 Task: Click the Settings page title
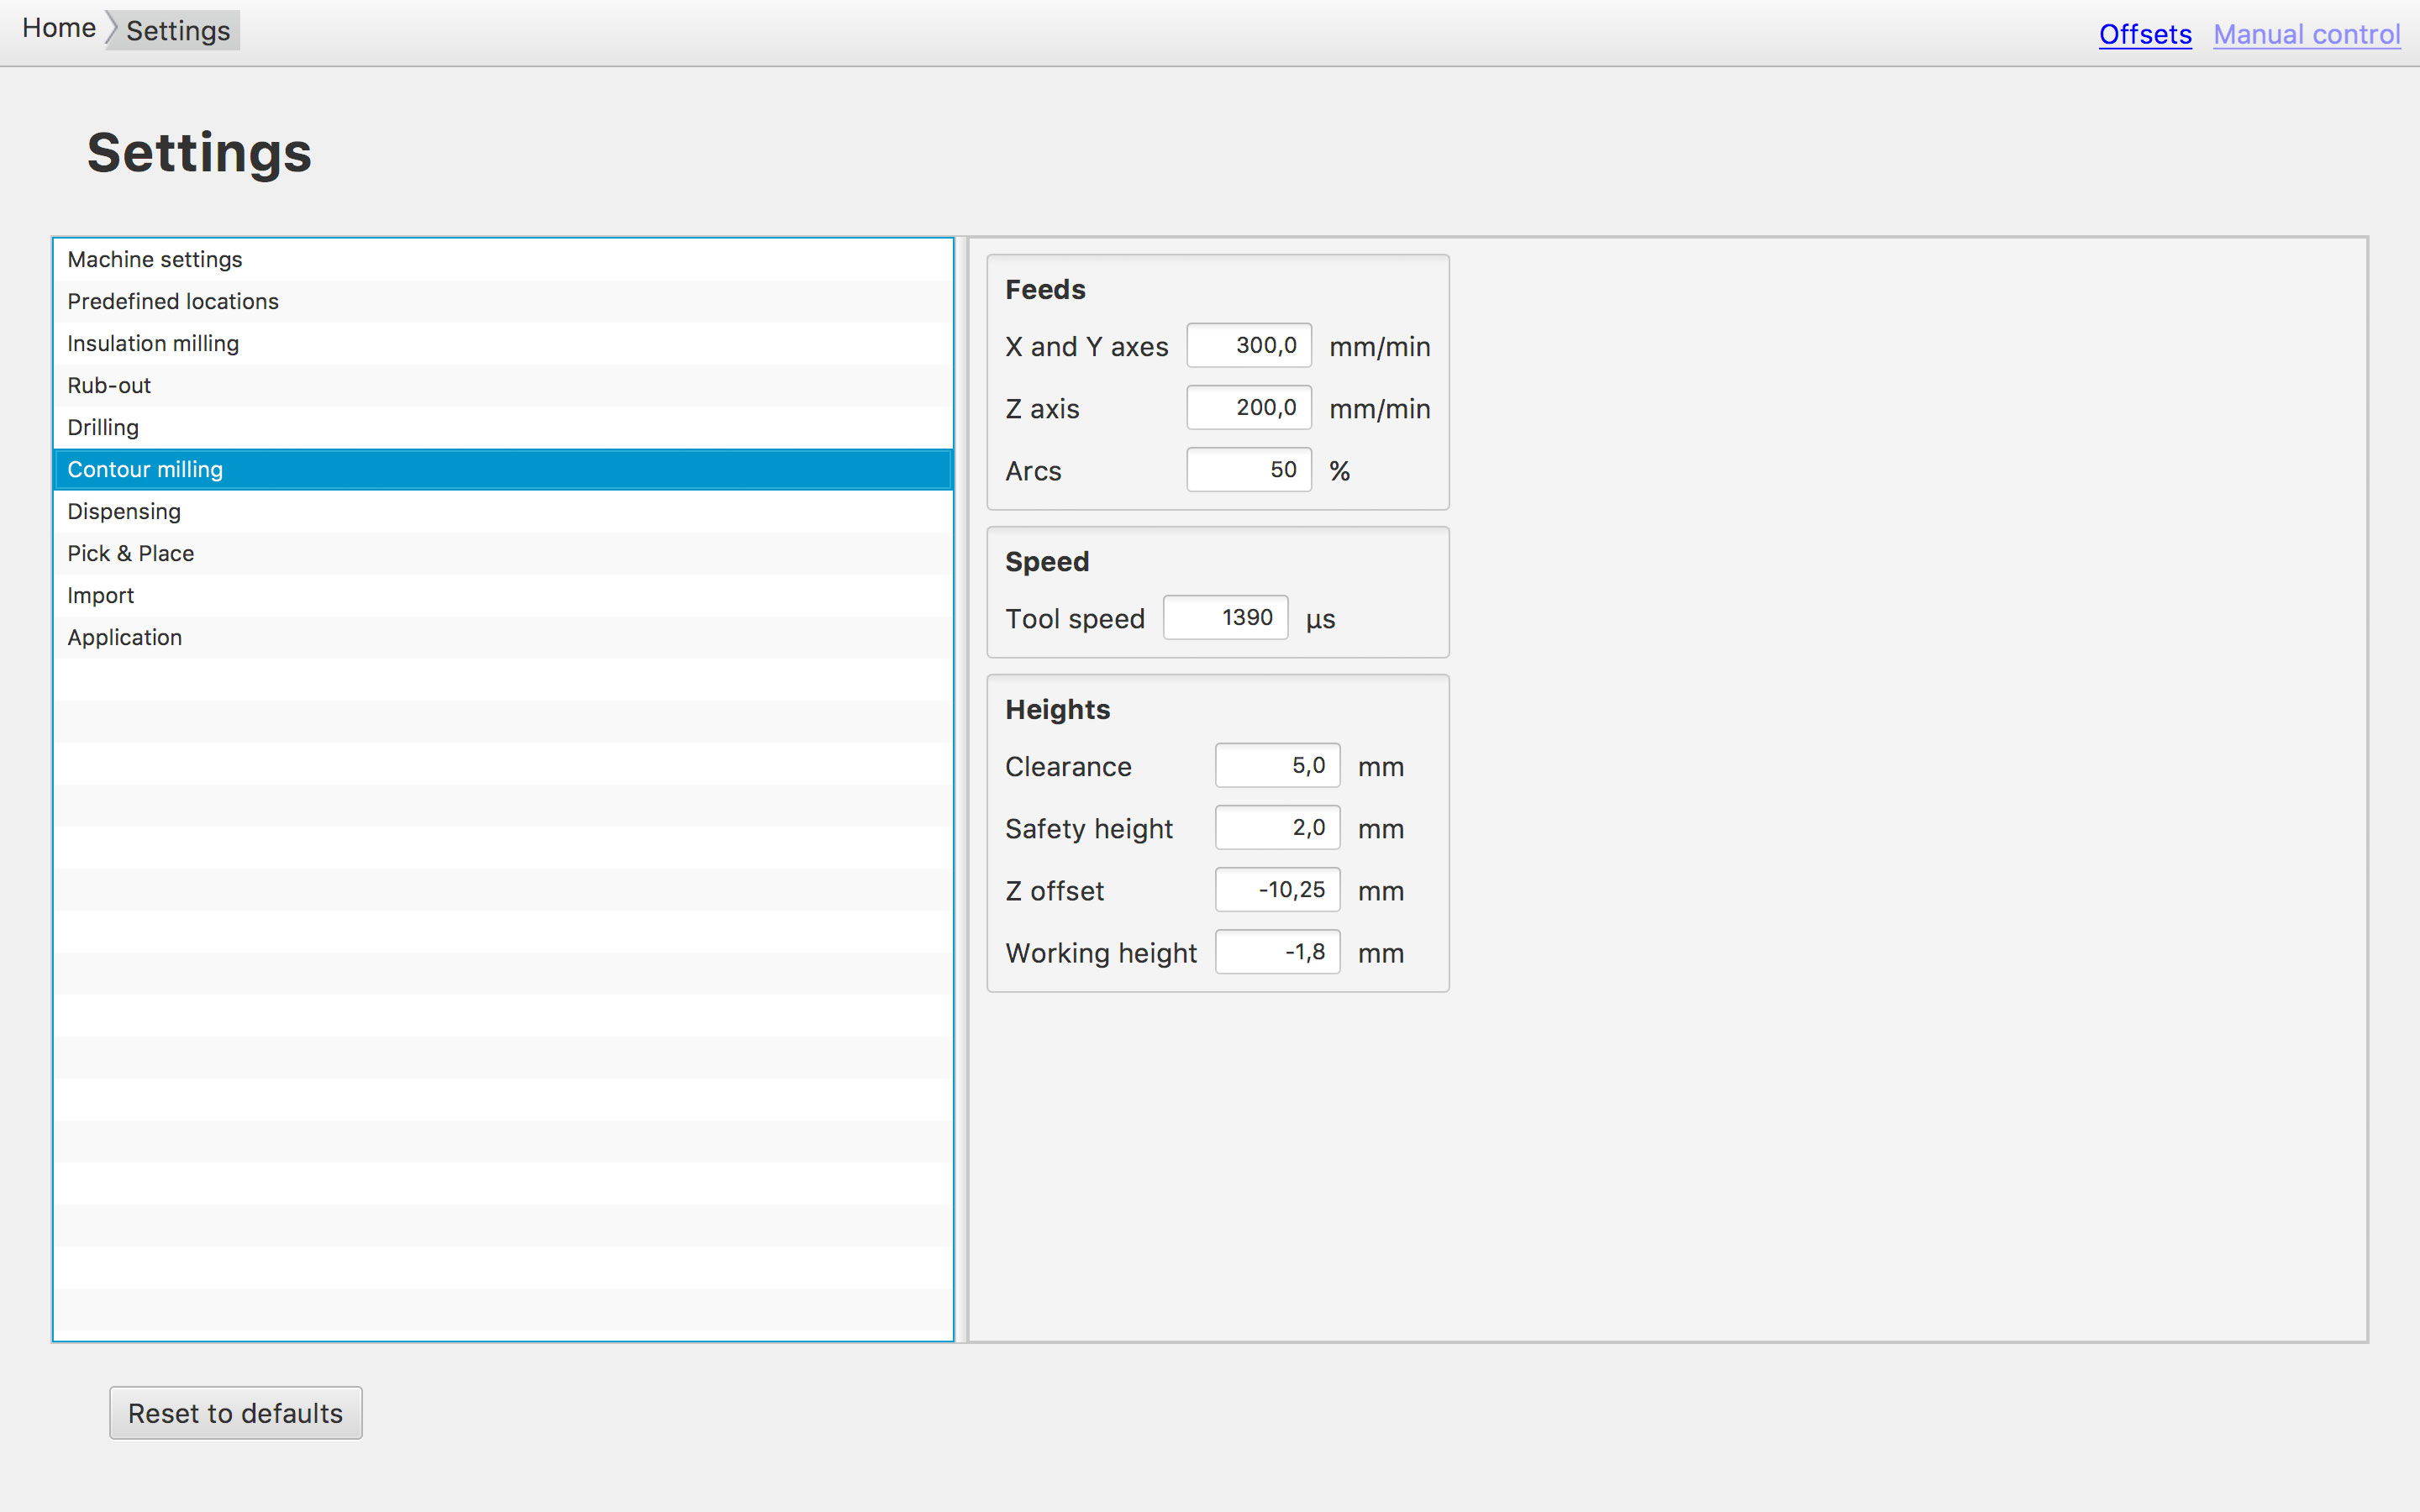tap(199, 153)
